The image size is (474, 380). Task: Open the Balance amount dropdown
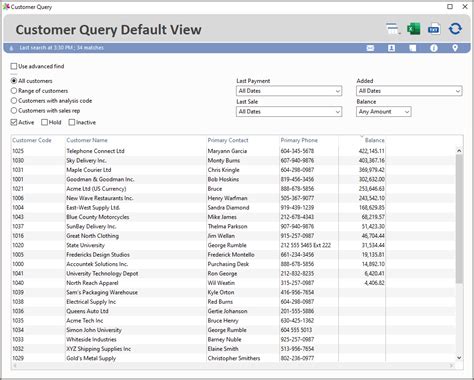coord(384,111)
